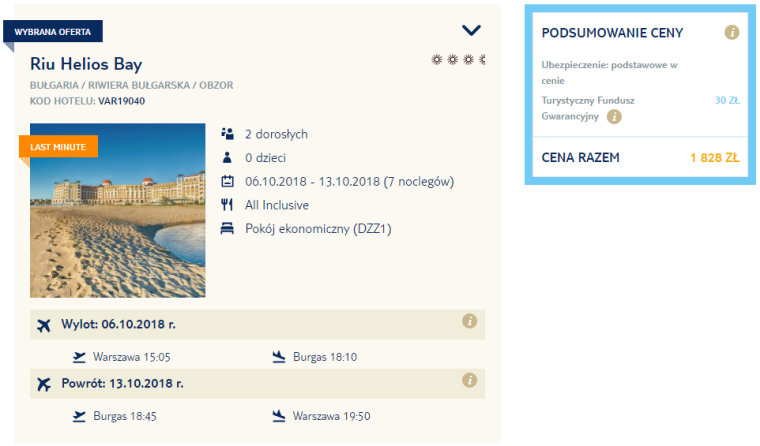Click the Wybrana Oferta label
The height and width of the screenshot is (446, 760).
(x=53, y=32)
